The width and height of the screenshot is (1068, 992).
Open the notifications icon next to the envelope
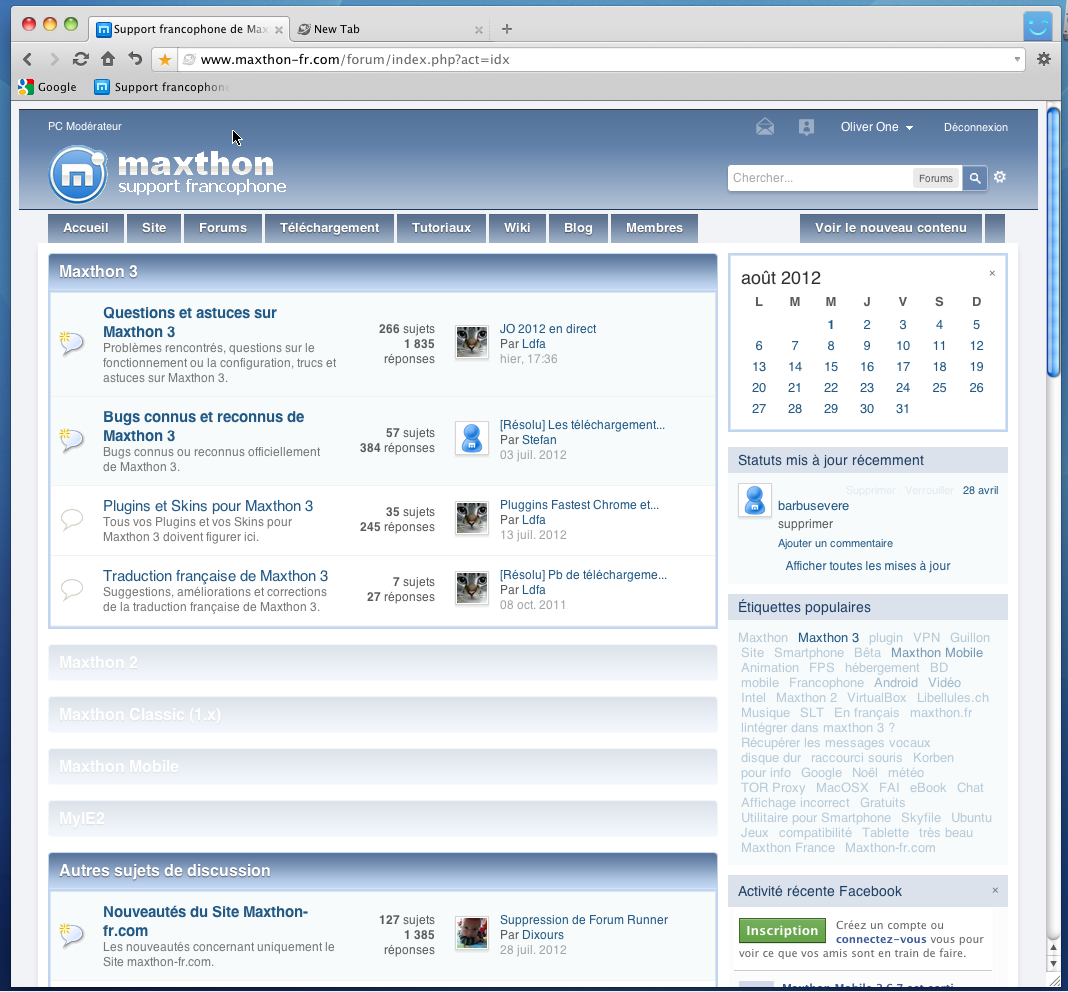[806, 127]
